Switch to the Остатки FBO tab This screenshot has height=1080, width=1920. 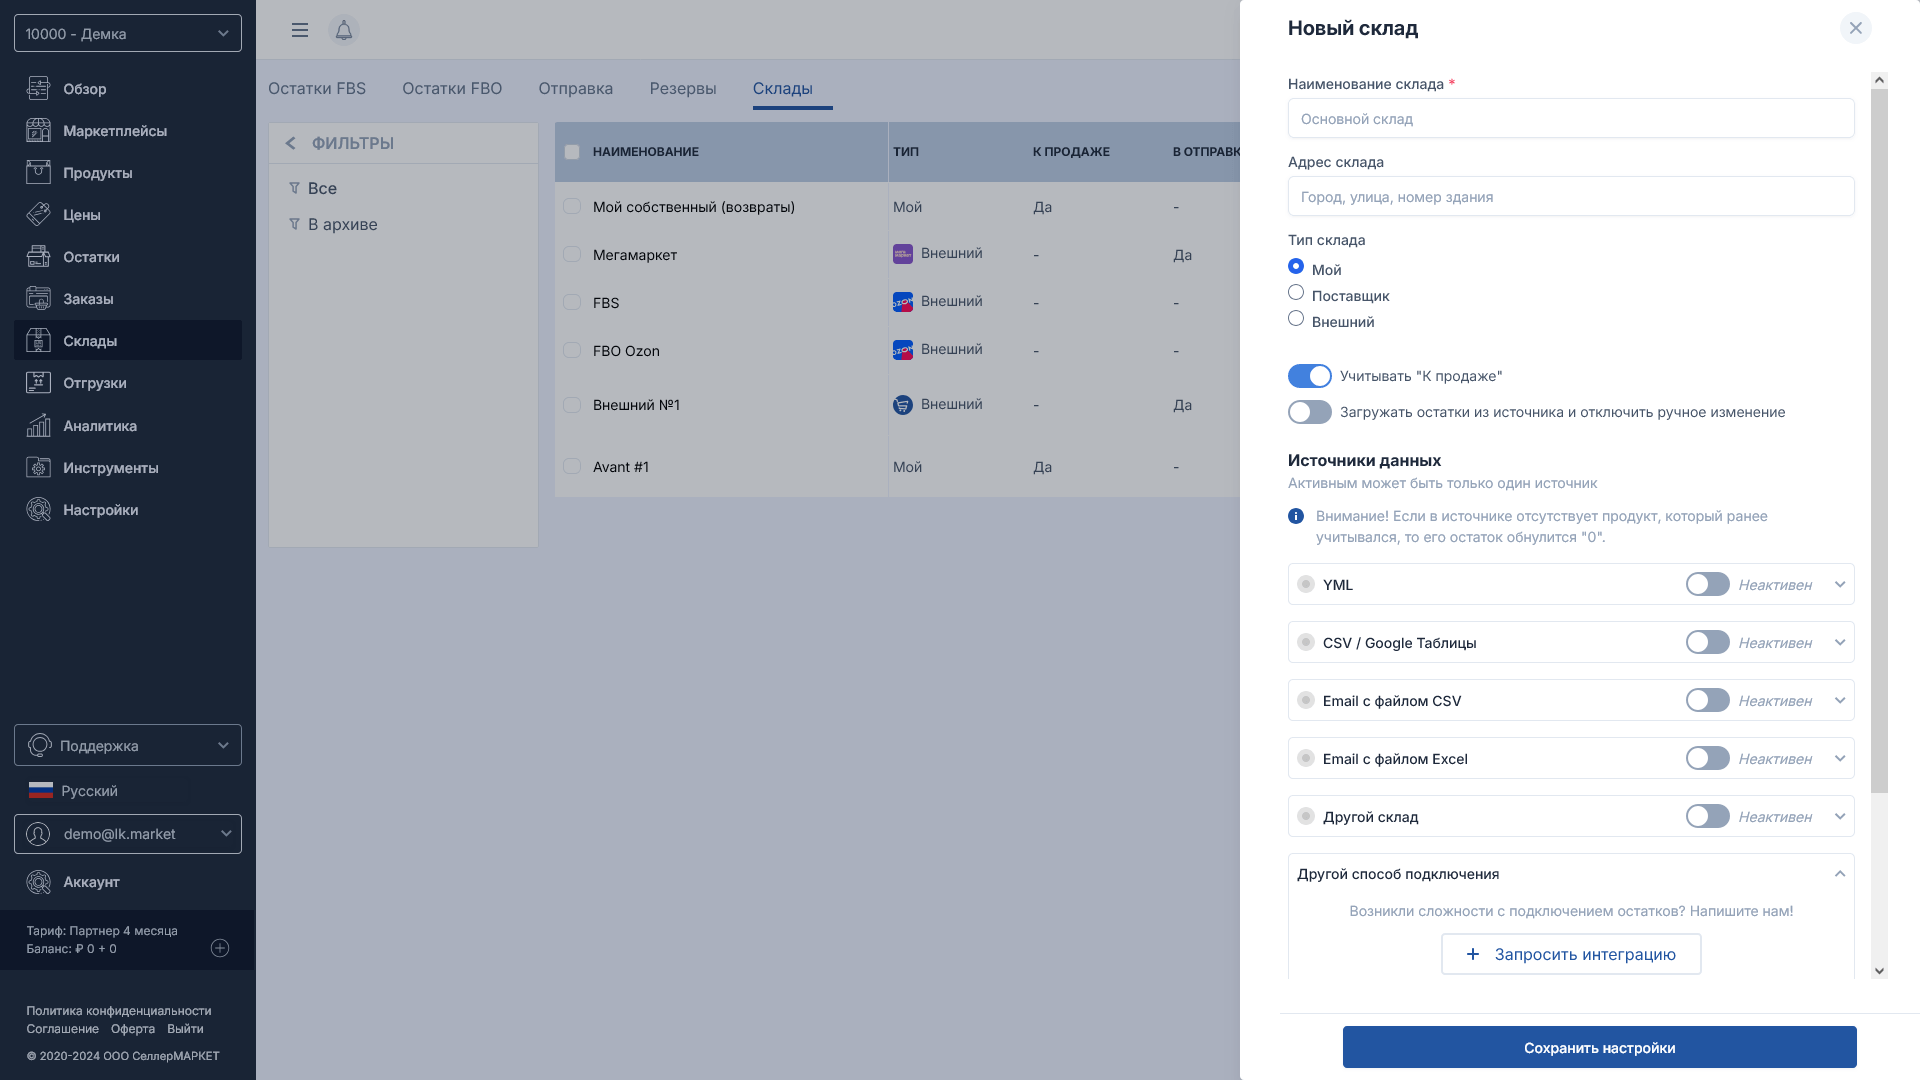pyautogui.click(x=452, y=88)
